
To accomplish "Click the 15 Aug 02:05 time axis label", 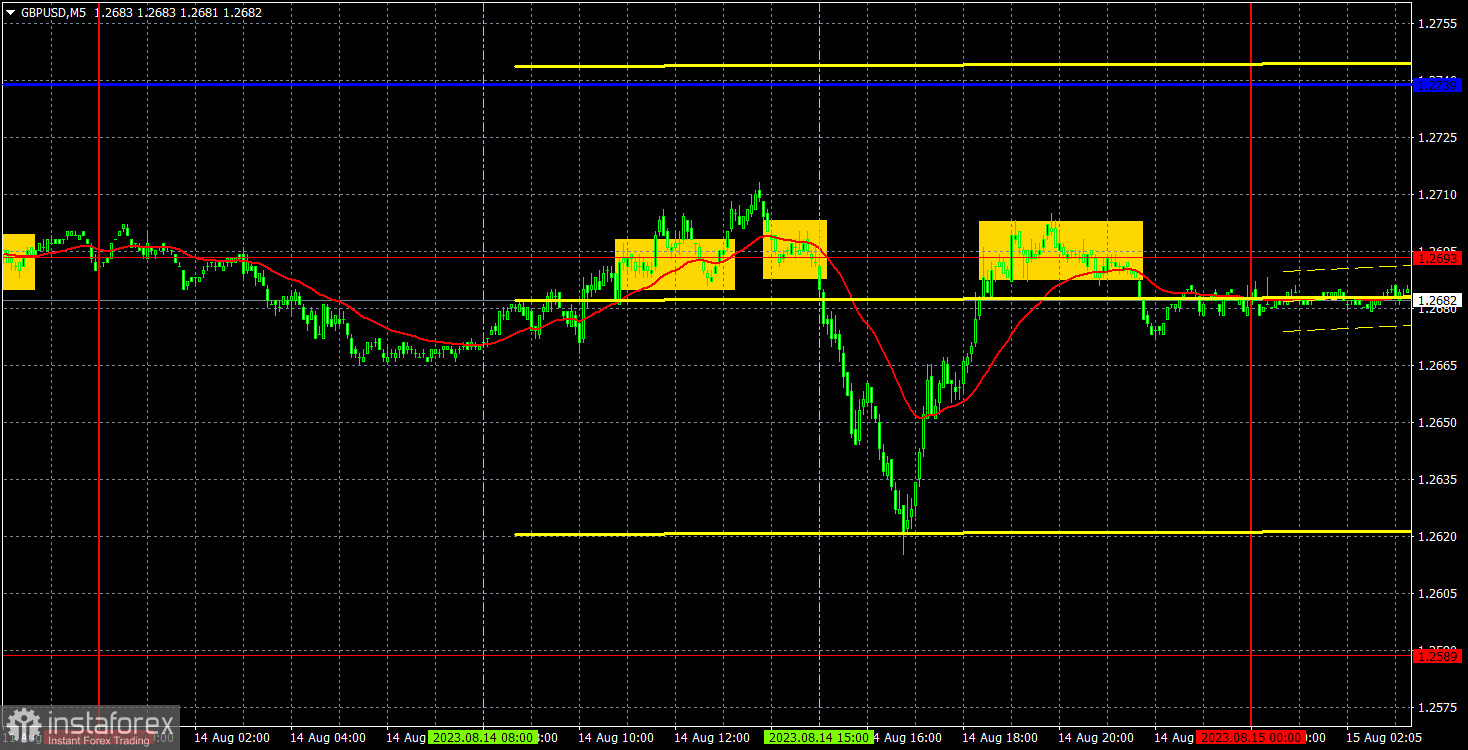I will pyautogui.click(x=1385, y=737).
